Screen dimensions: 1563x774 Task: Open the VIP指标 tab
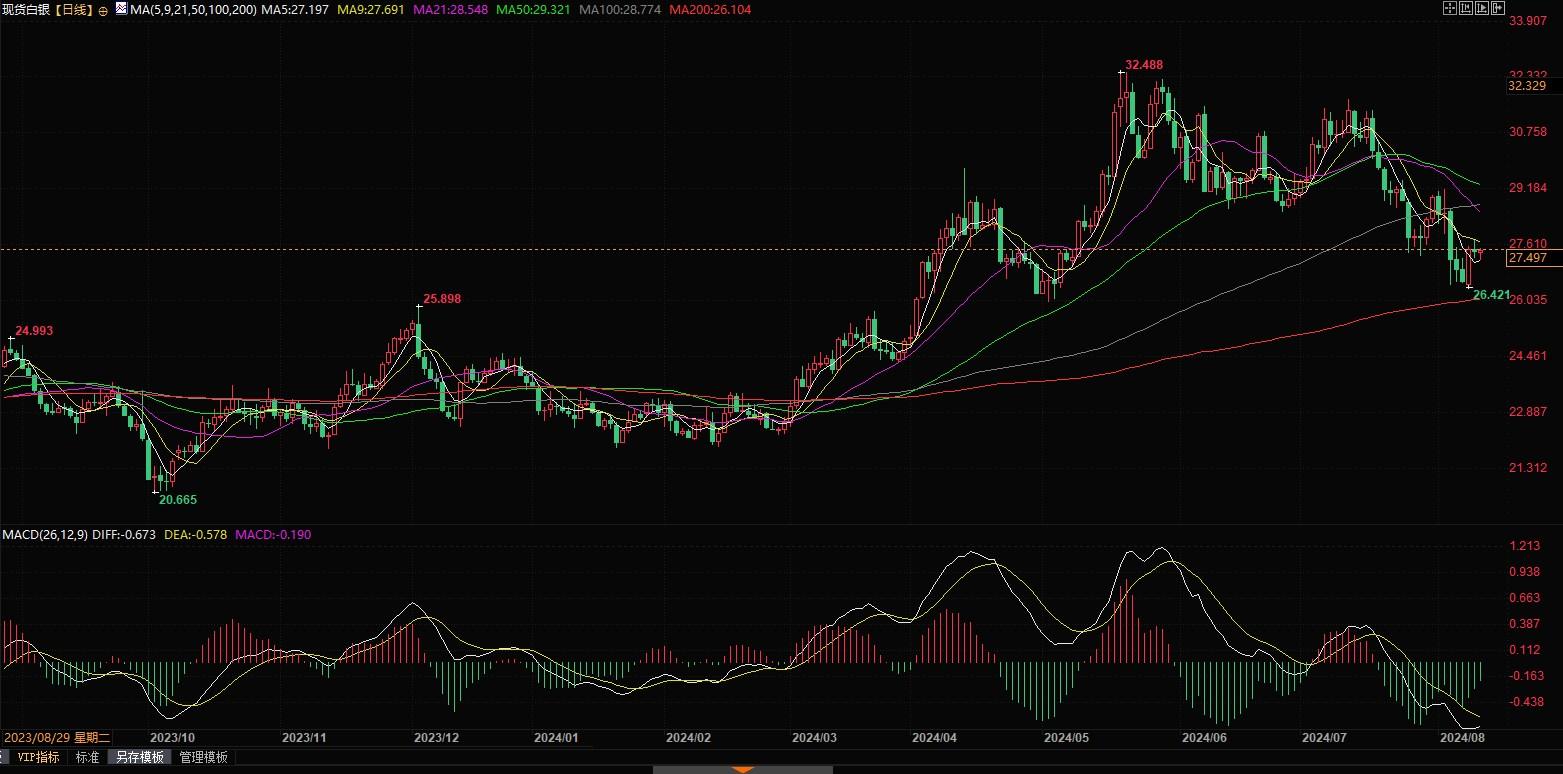(x=38, y=757)
